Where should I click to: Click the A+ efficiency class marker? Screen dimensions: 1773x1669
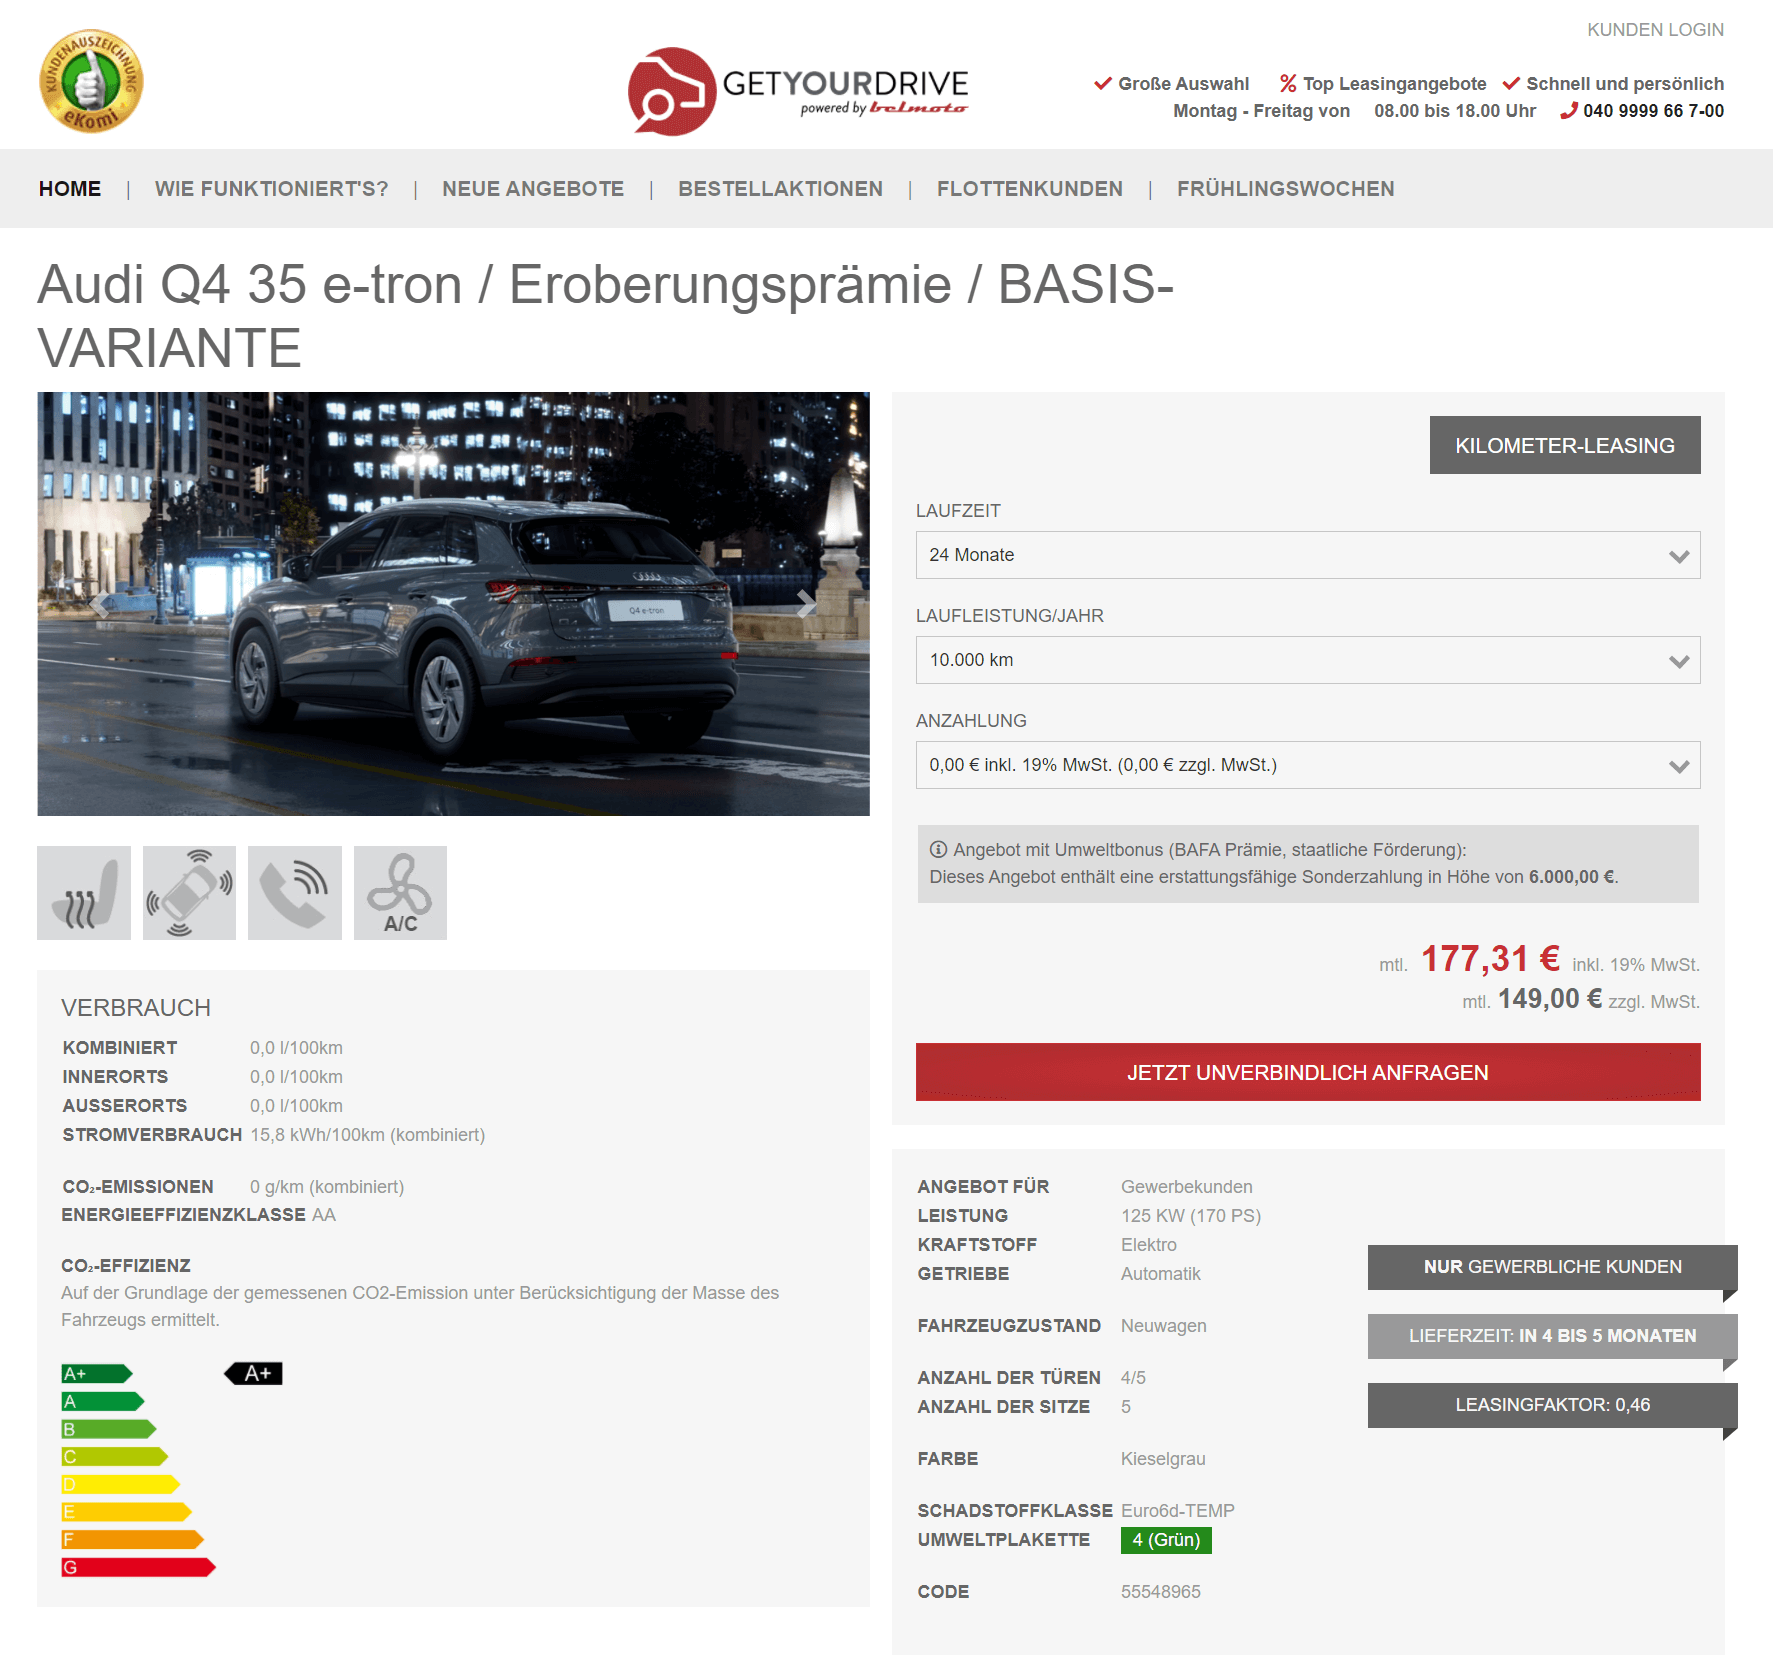point(253,1374)
